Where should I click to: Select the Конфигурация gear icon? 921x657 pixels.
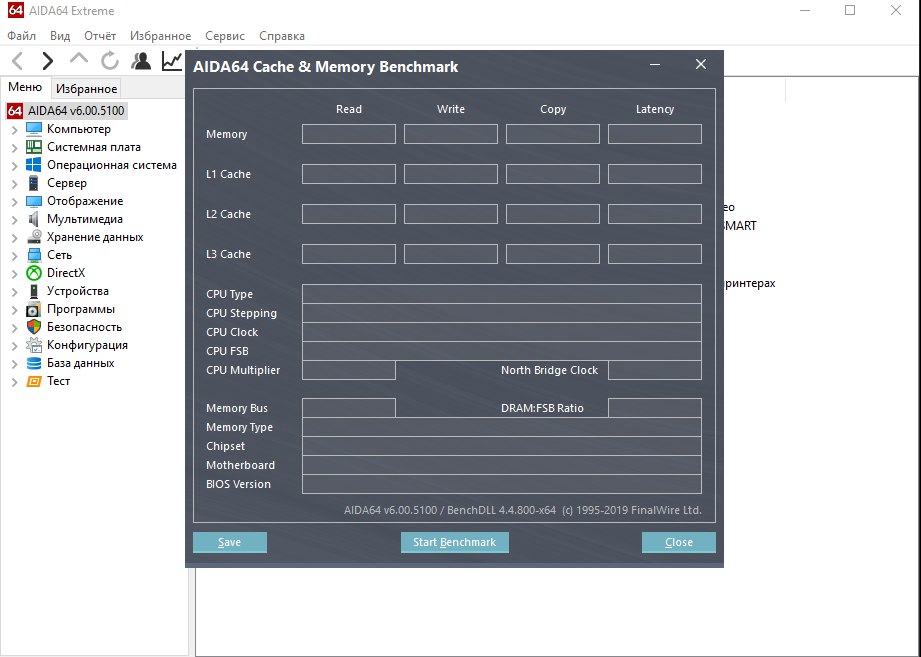click(x=34, y=345)
